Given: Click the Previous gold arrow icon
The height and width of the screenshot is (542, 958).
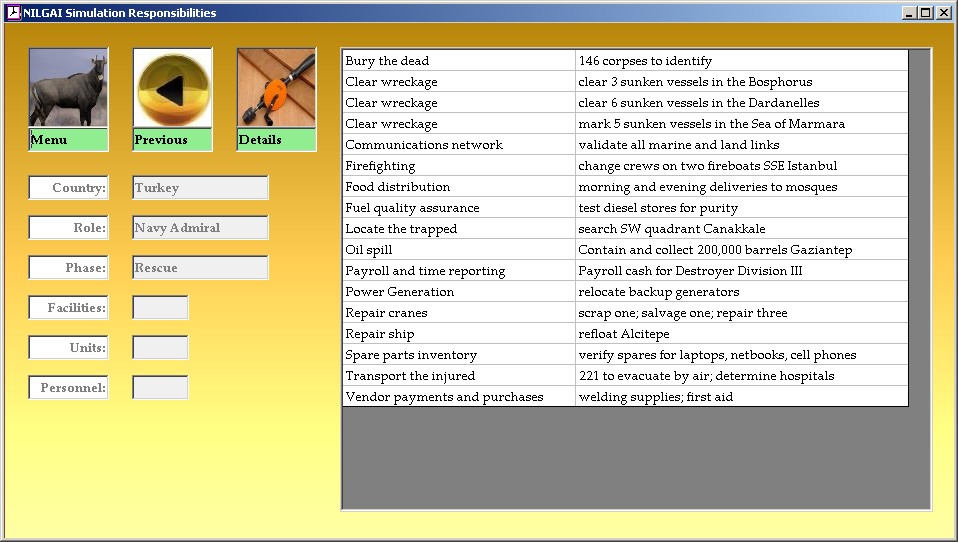Looking at the screenshot, I should (x=172, y=88).
